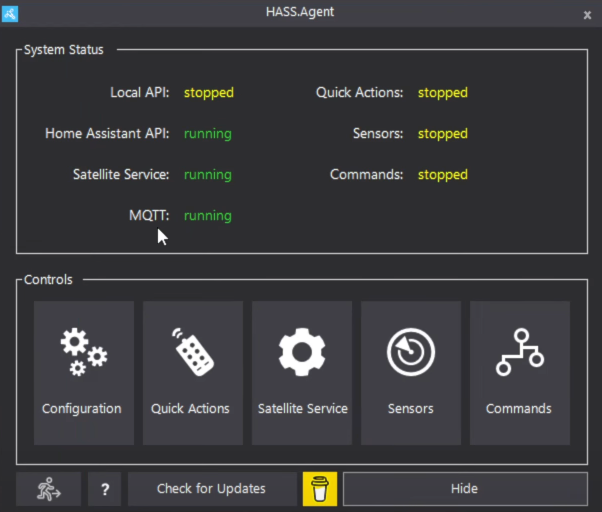The image size is (602, 512).
Task: Click the 'Quick Actions:' status label
Action: coord(359,92)
